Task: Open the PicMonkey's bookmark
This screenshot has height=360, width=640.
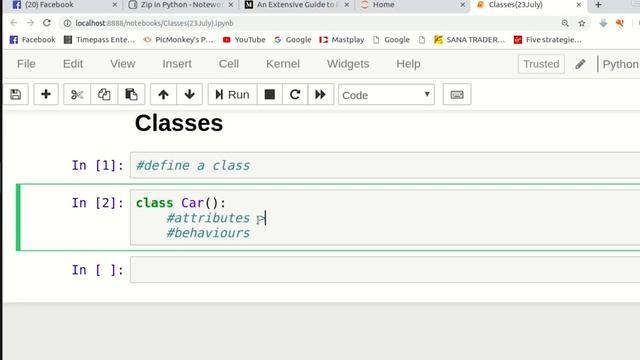Action: [179, 40]
